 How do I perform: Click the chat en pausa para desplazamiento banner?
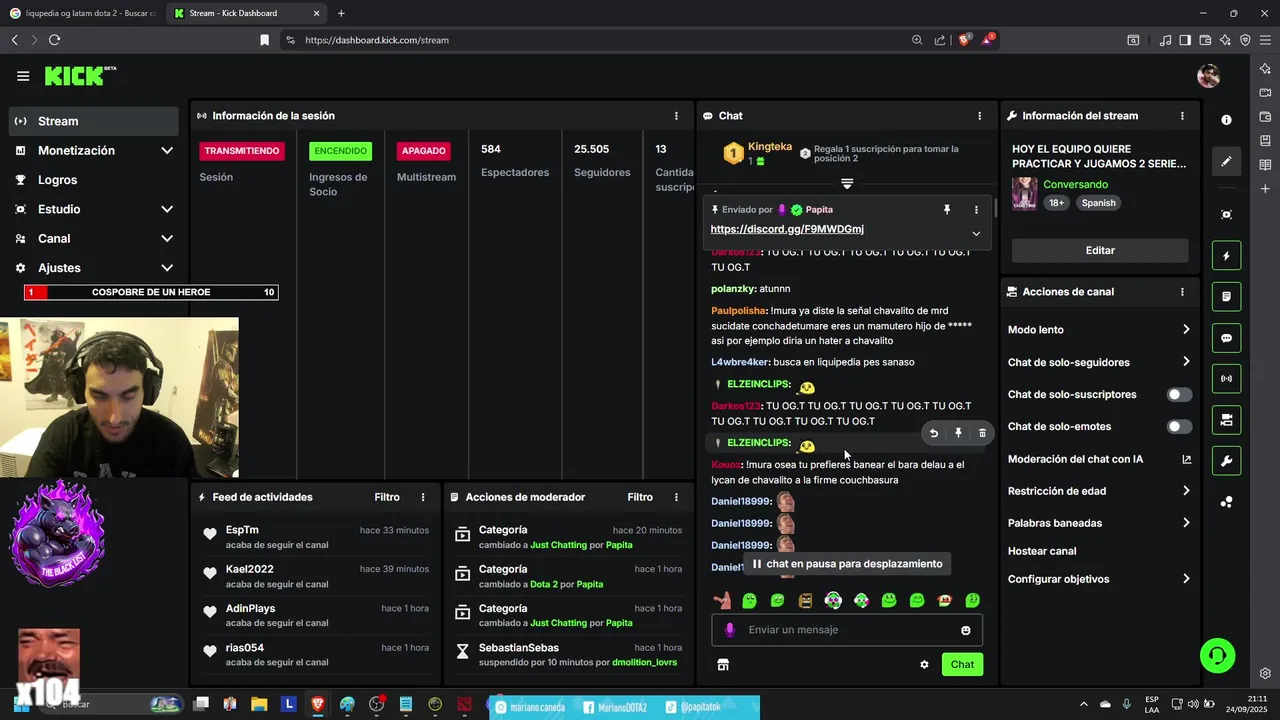pos(847,564)
